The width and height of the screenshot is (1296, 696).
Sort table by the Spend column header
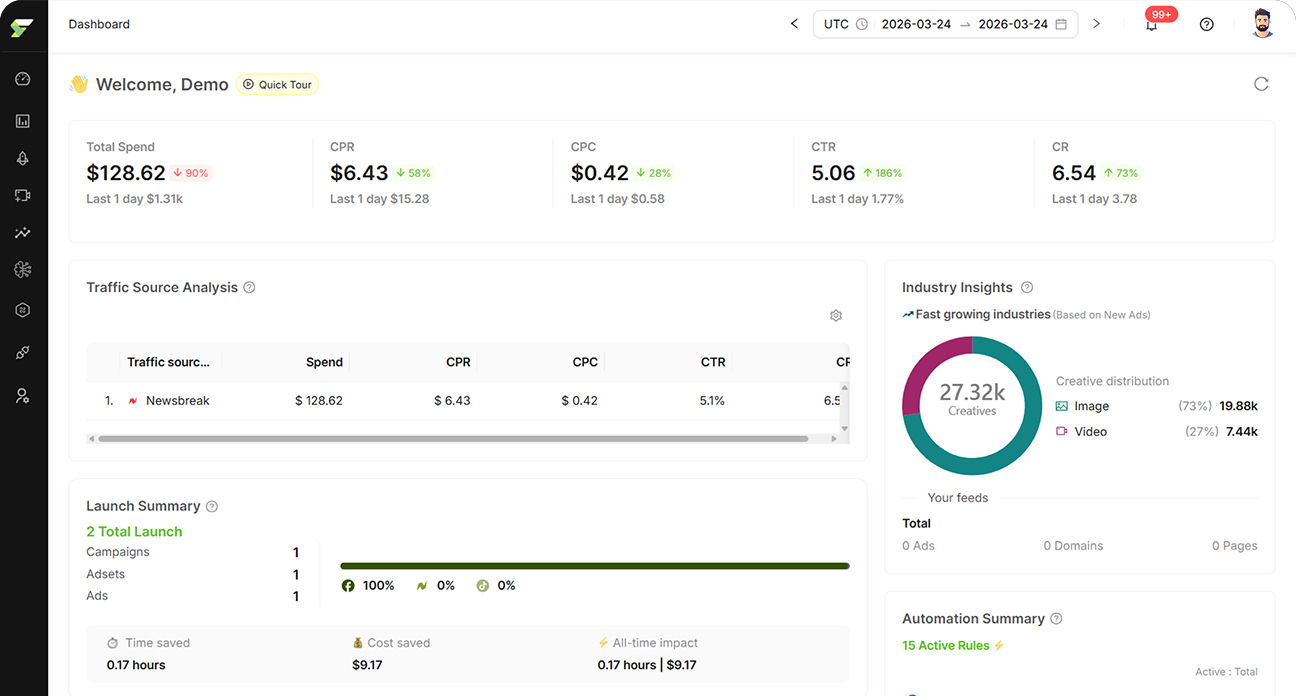click(324, 362)
